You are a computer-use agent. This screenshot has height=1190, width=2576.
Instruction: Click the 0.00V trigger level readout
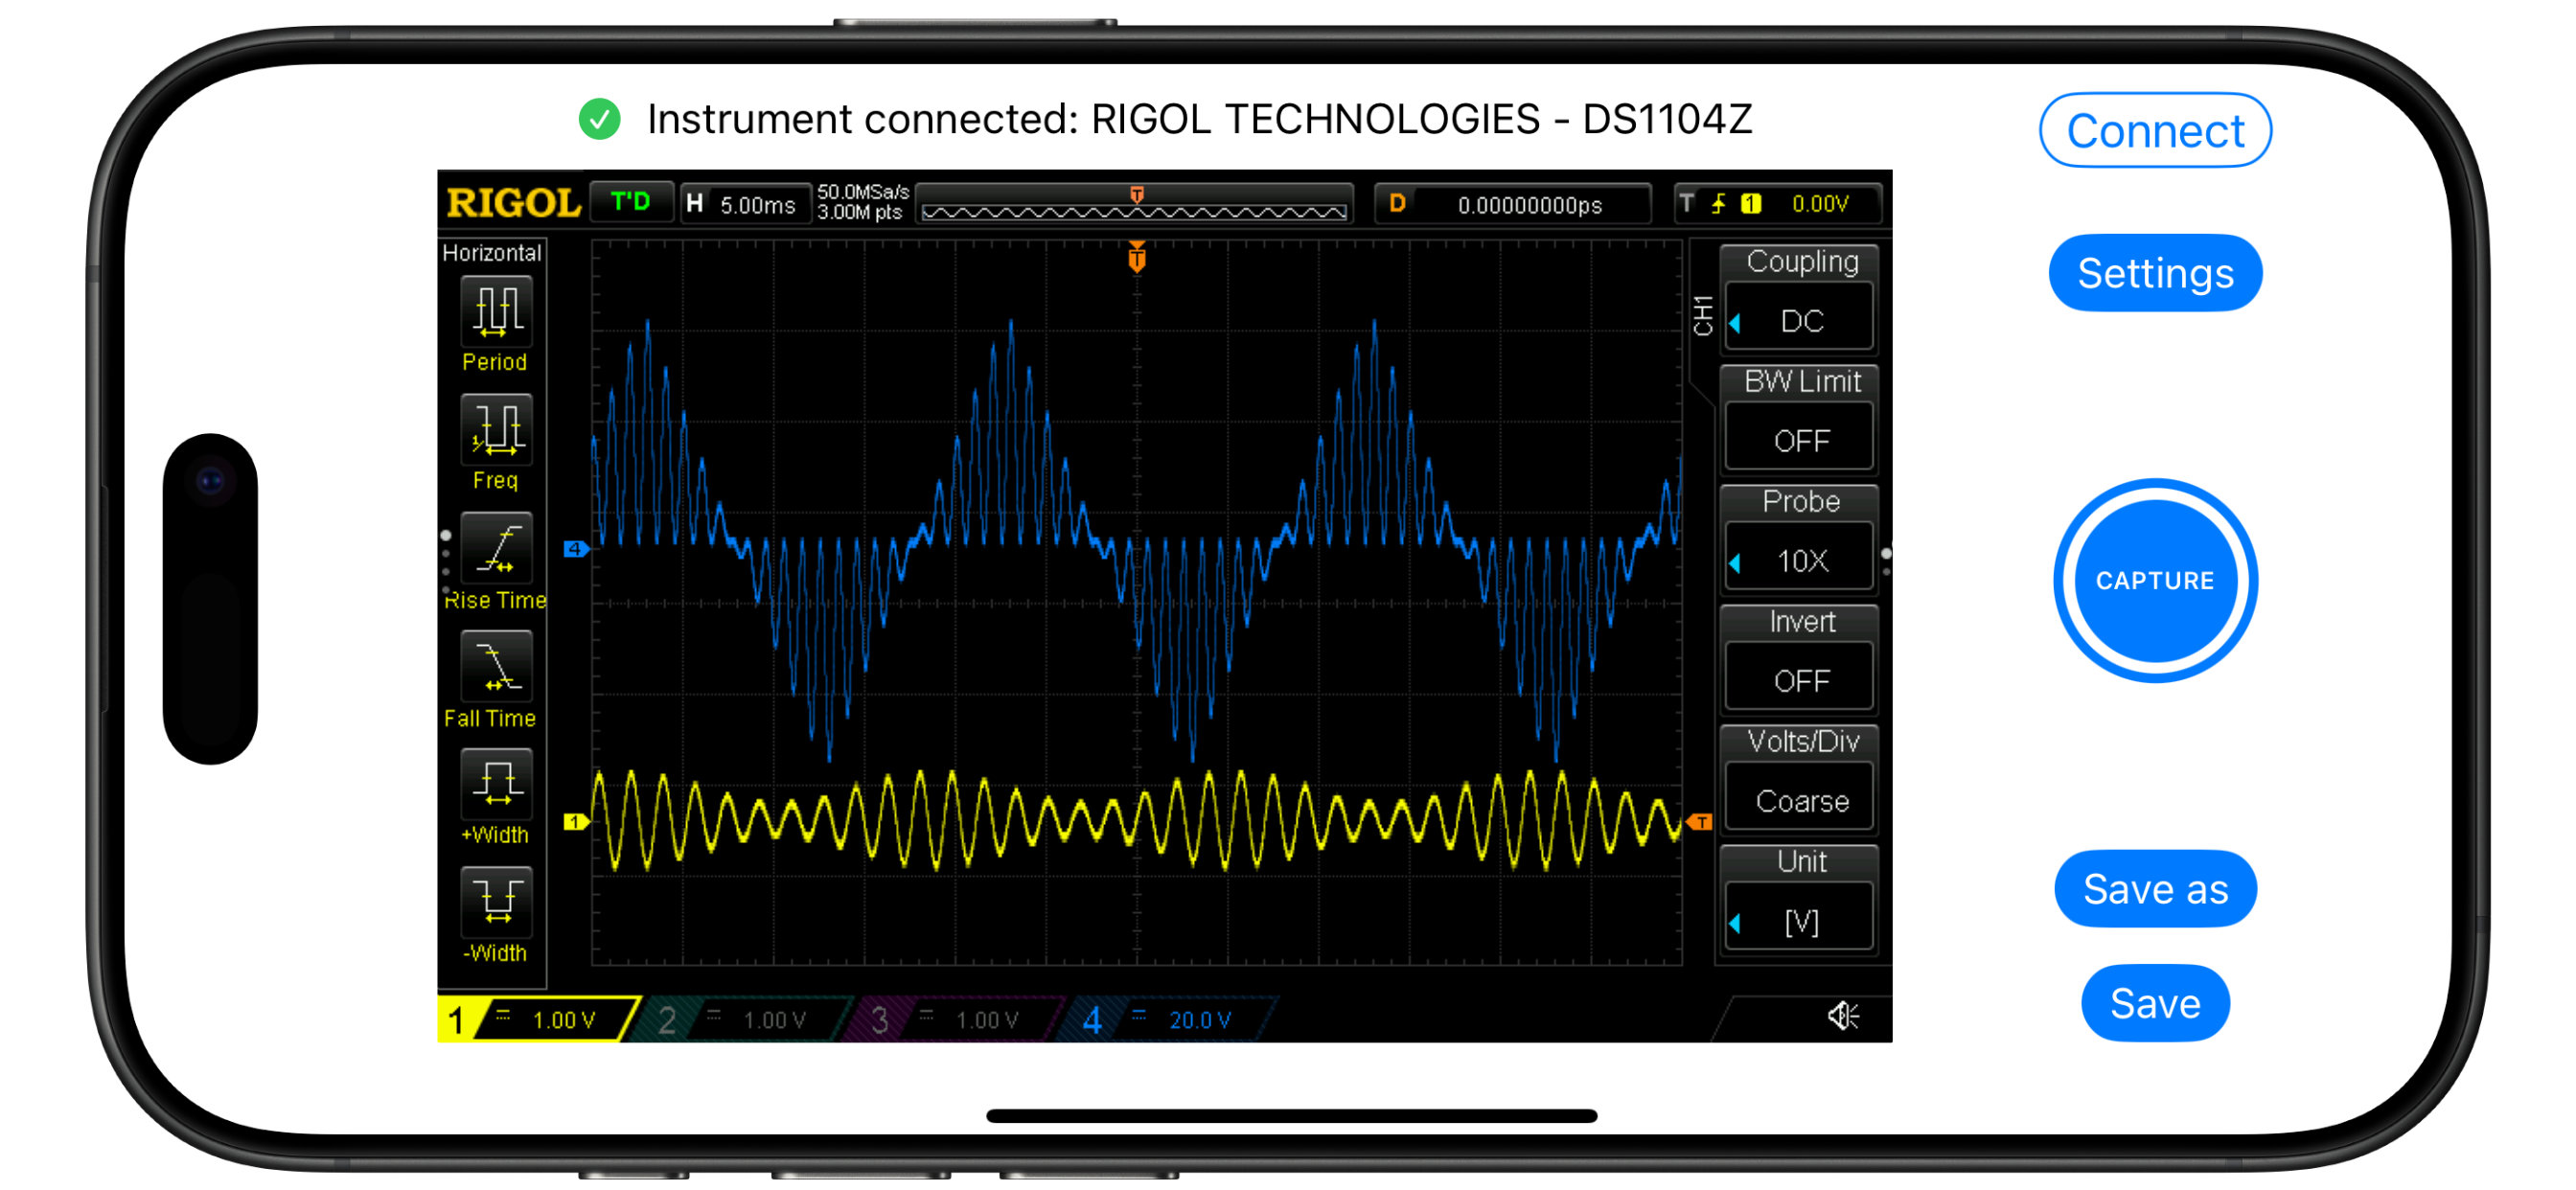(x=1819, y=204)
